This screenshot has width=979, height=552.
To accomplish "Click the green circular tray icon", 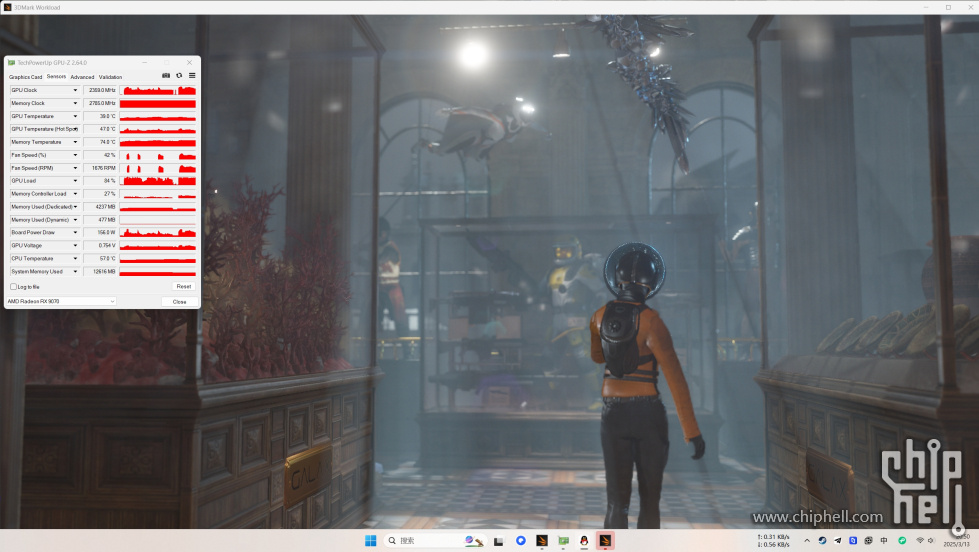I will 902,541.
